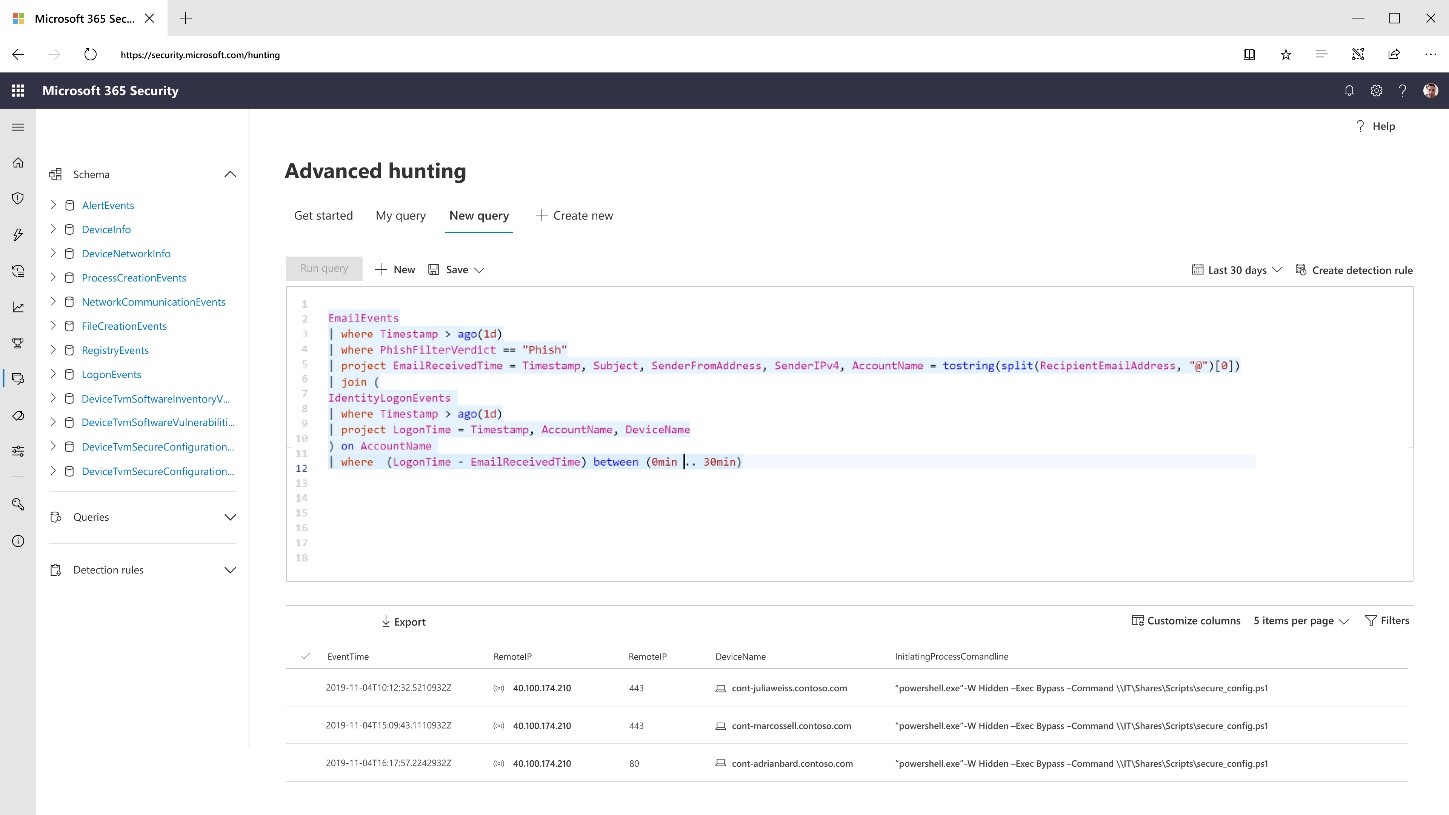The width and height of the screenshot is (1449, 815).
Task: Expand the Queries section
Action: click(230, 517)
